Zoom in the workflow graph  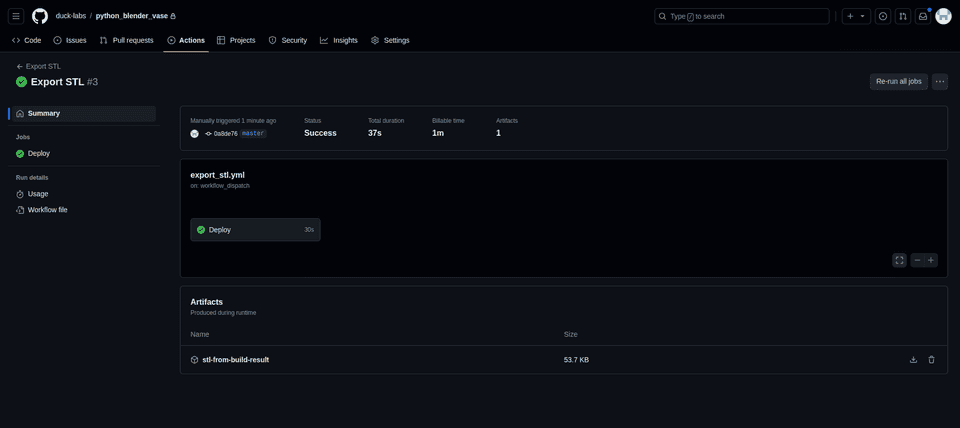pyautogui.click(x=931, y=260)
